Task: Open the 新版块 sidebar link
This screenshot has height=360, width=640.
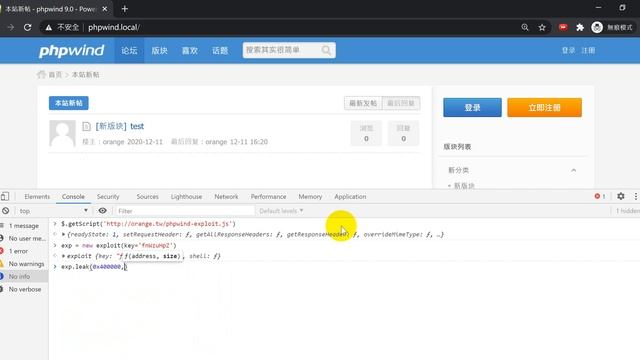Action: (464, 186)
